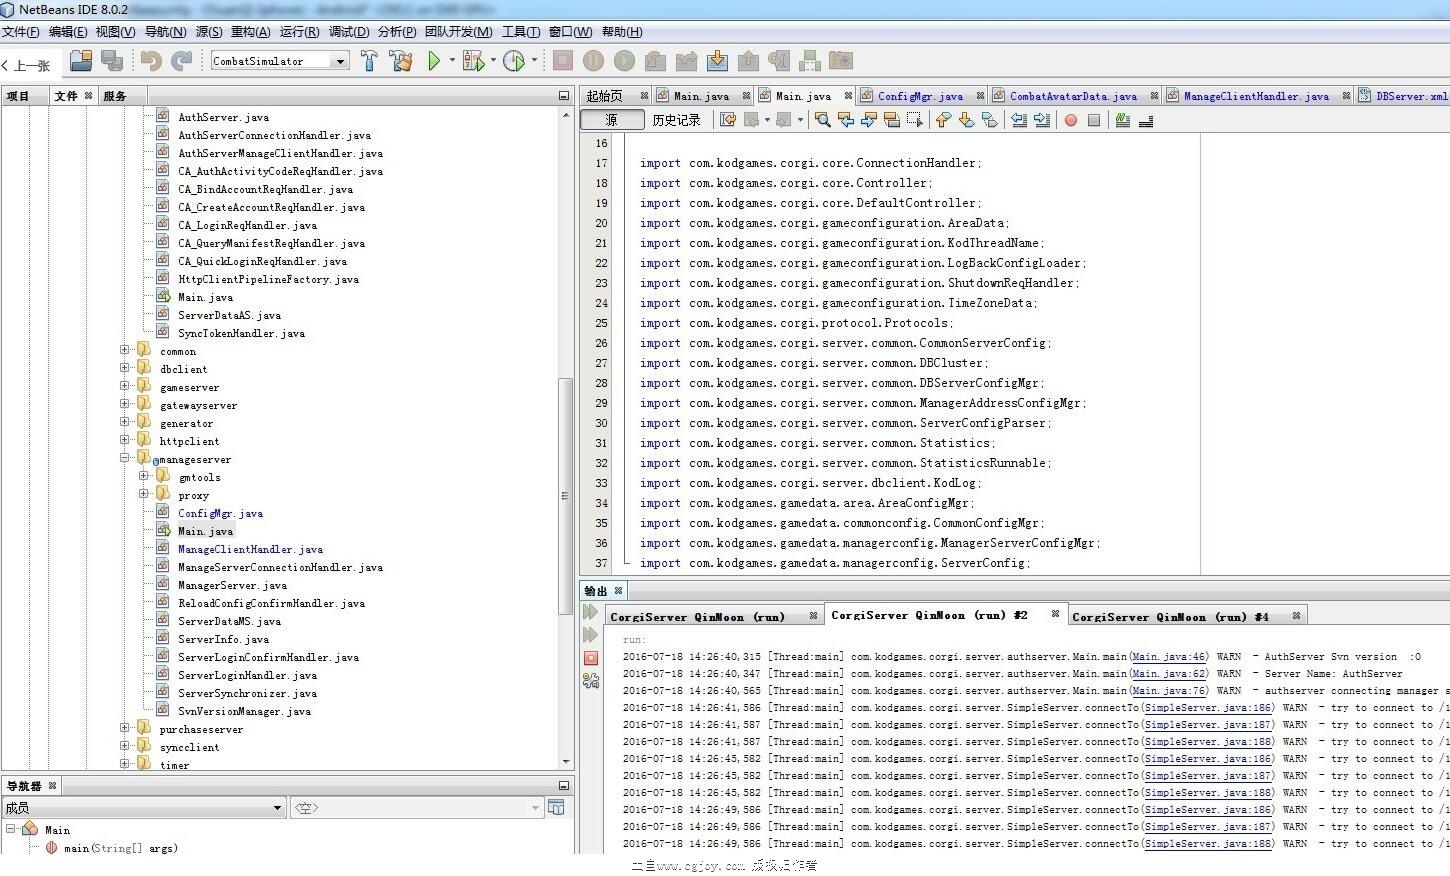Minimize the project panel window group
The height and width of the screenshot is (876, 1450).
pos(563,96)
